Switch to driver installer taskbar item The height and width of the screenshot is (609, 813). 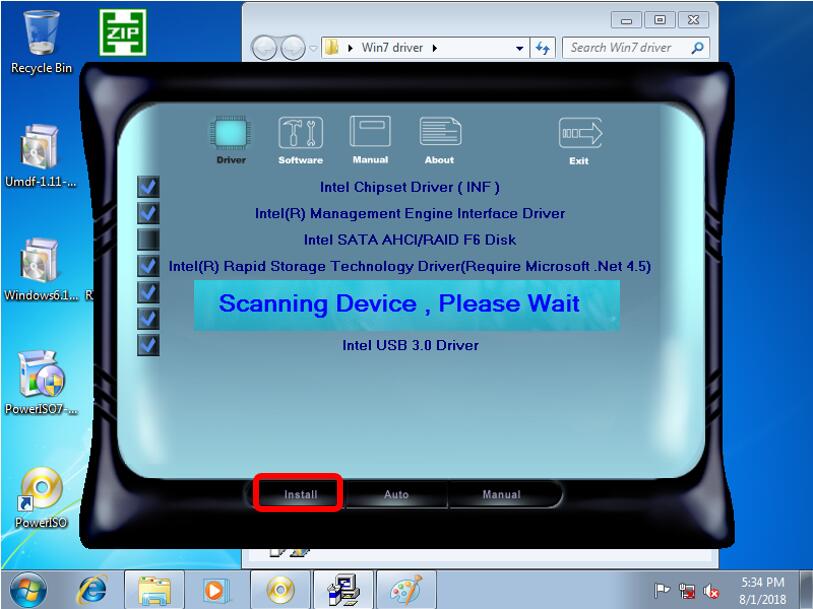click(343, 590)
